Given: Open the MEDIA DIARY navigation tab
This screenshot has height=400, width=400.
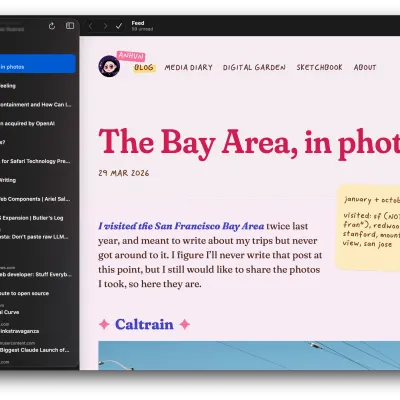Looking at the screenshot, I should coord(189,67).
